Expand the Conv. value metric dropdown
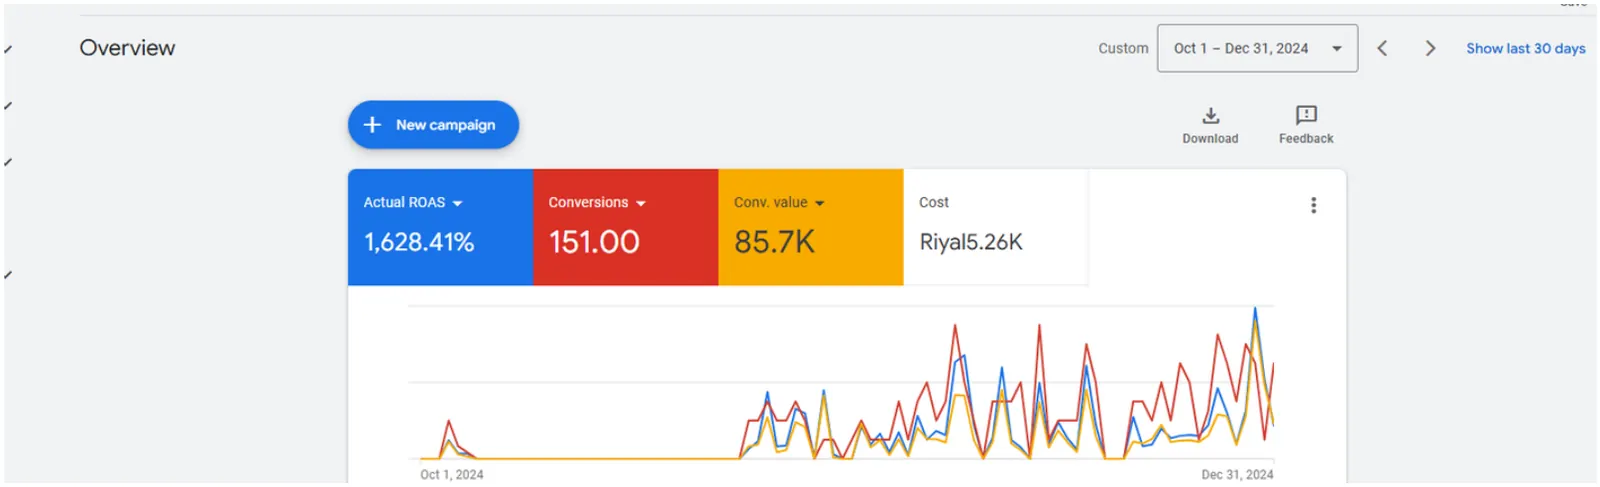Viewport: 1600px width, 487px height. [x=779, y=202]
